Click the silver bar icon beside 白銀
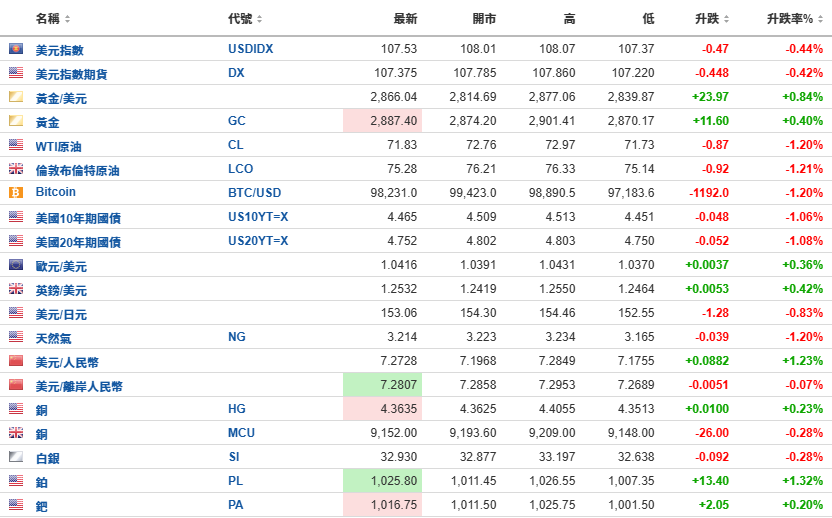The width and height of the screenshot is (832, 518). (x=16, y=456)
